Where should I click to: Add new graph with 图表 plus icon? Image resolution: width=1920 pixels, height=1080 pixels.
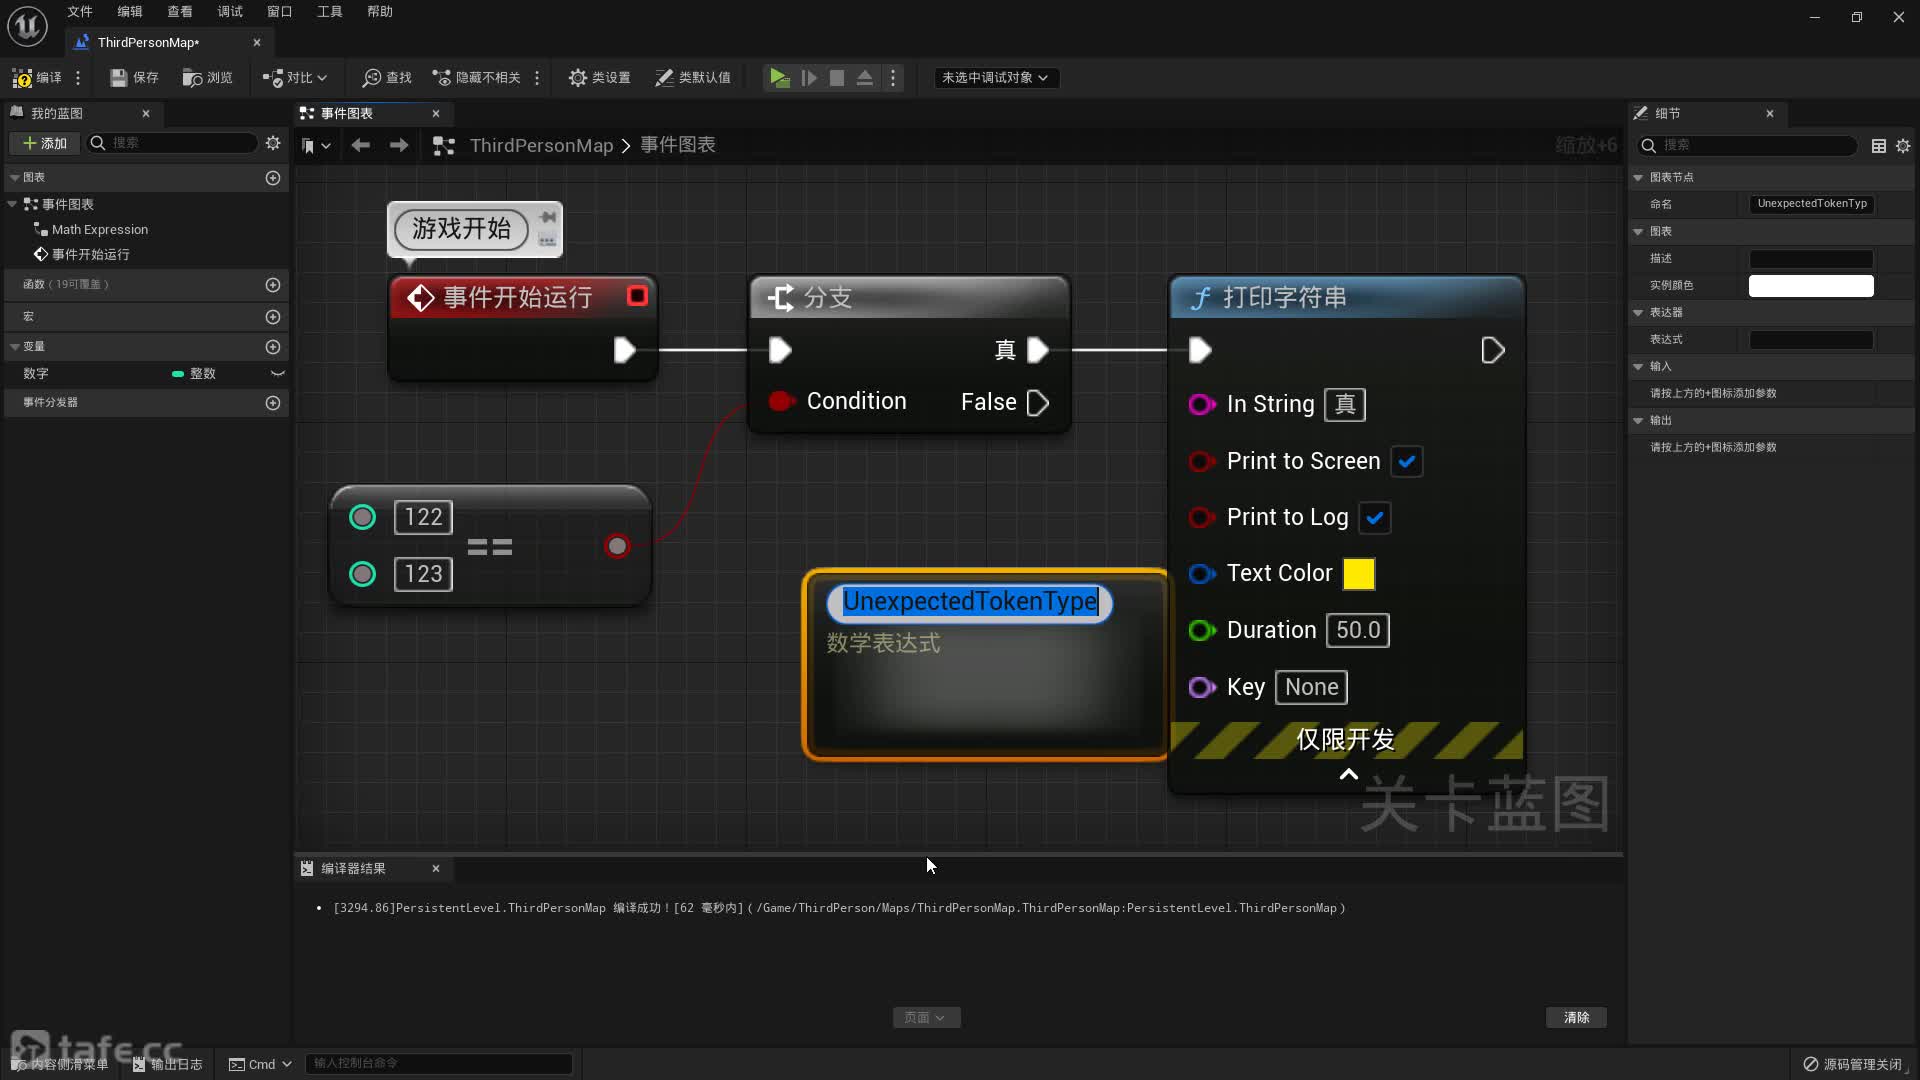pos(273,178)
